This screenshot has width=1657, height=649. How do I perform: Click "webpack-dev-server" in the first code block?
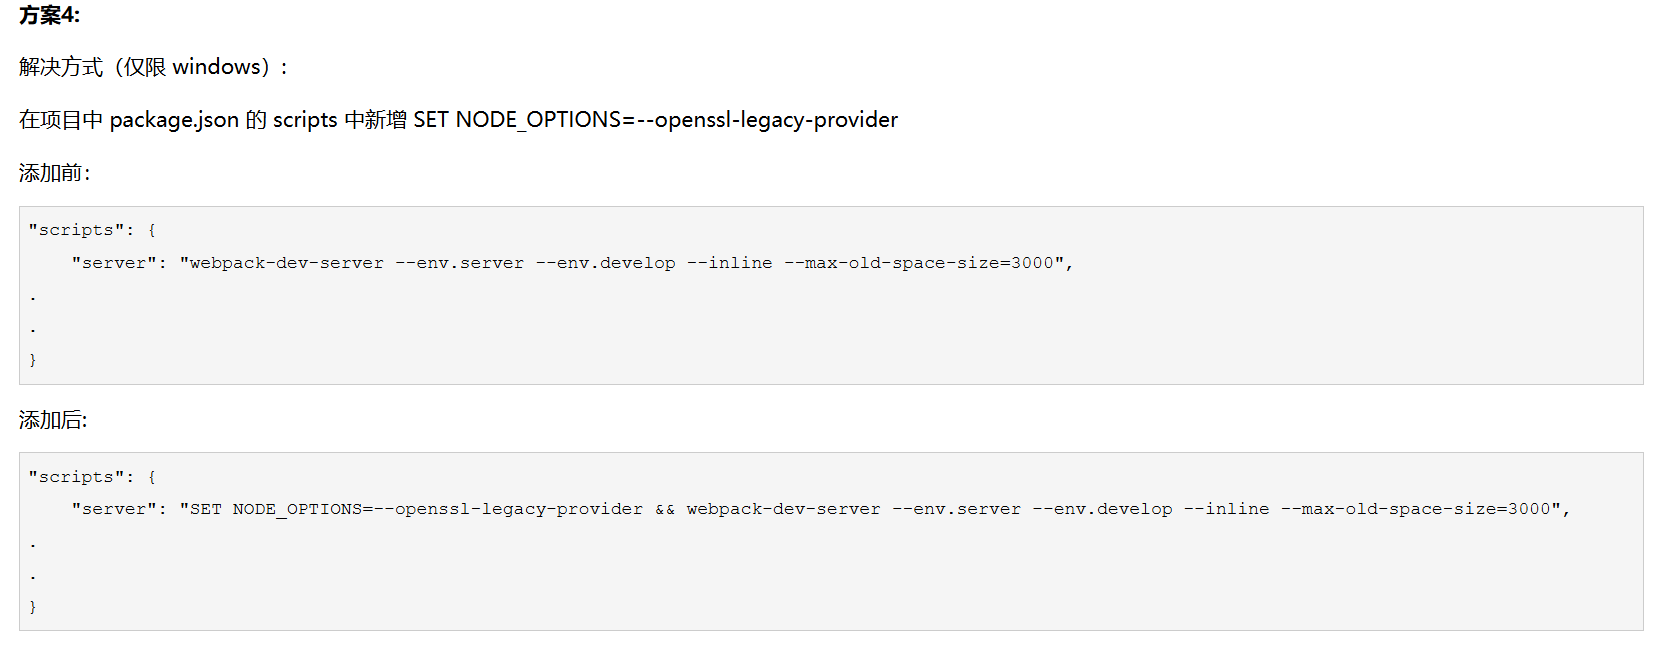[286, 263]
